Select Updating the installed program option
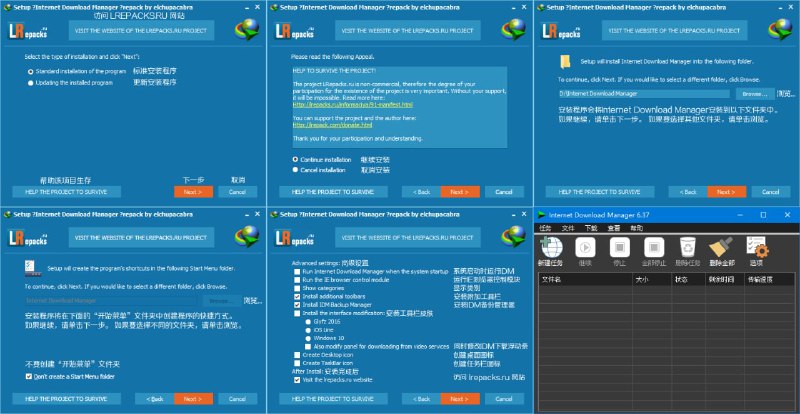This screenshot has width=800, height=414. 30,82
